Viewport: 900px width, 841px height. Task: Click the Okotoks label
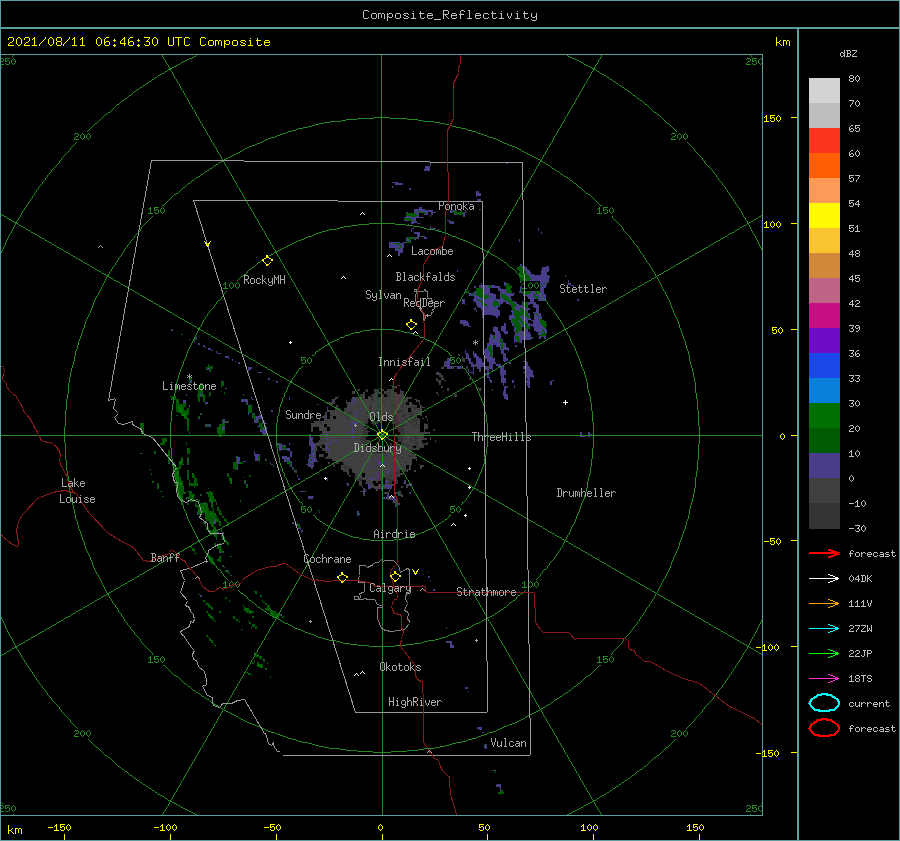(x=400, y=667)
